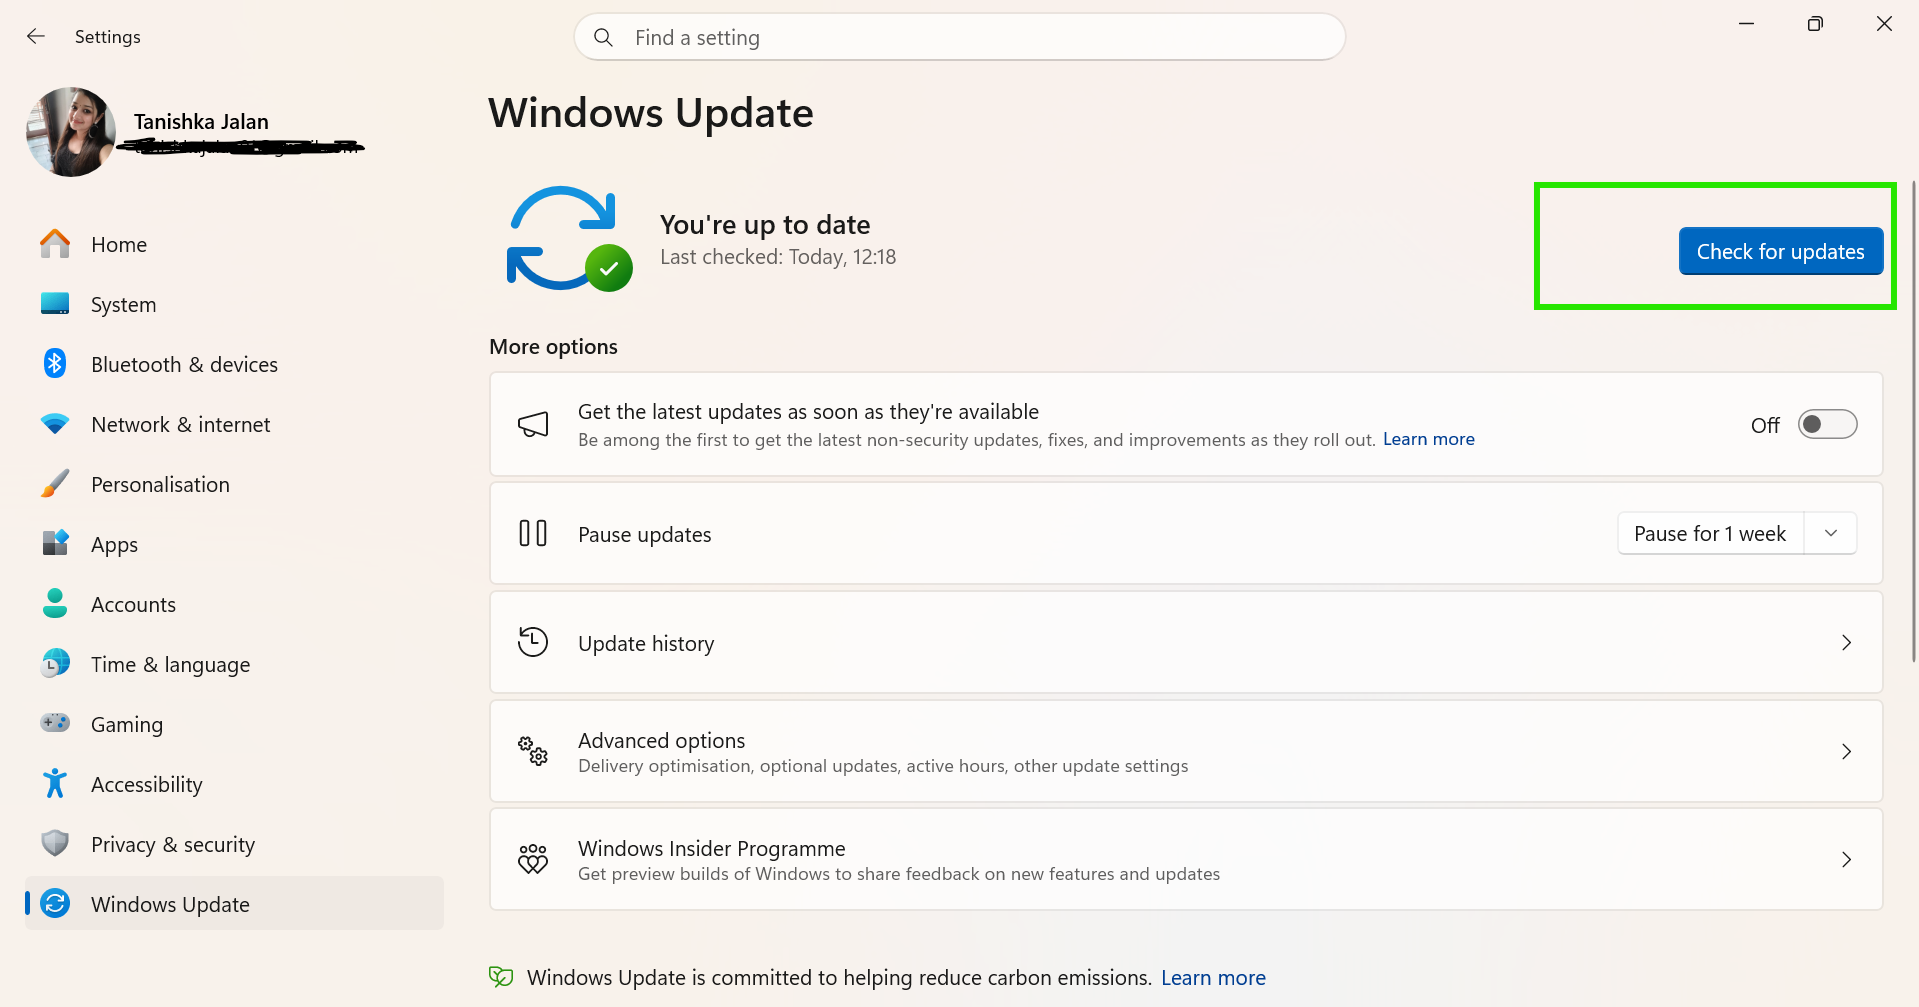Click Pause for 1 week button

(1710, 533)
